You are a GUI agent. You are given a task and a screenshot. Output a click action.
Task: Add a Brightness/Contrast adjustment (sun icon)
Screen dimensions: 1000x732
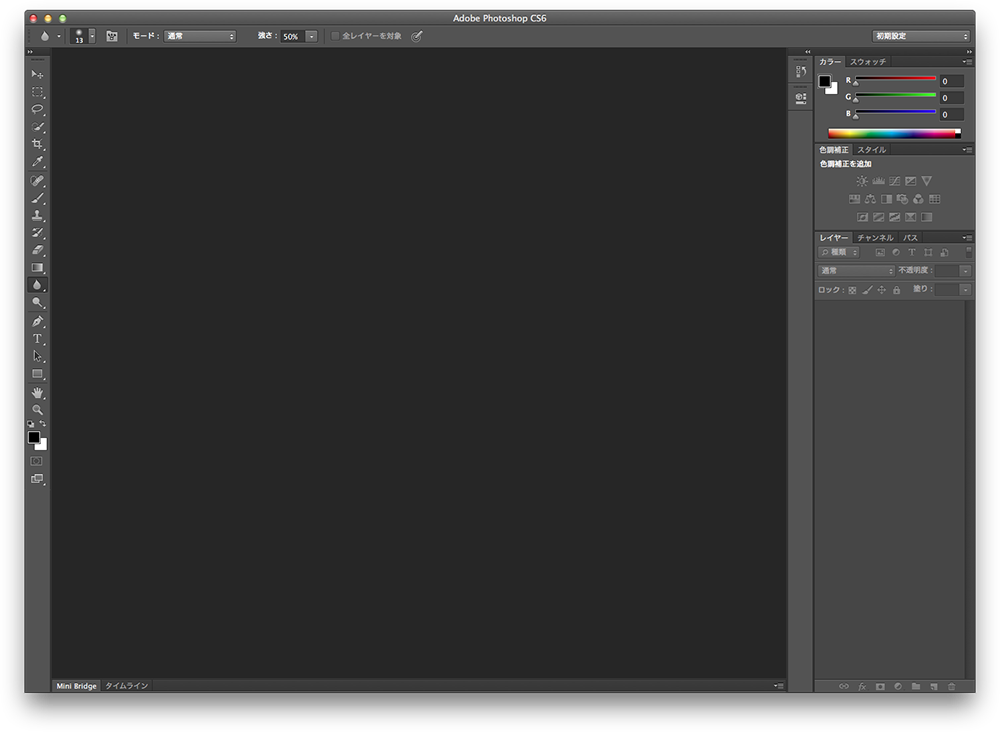(862, 181)
